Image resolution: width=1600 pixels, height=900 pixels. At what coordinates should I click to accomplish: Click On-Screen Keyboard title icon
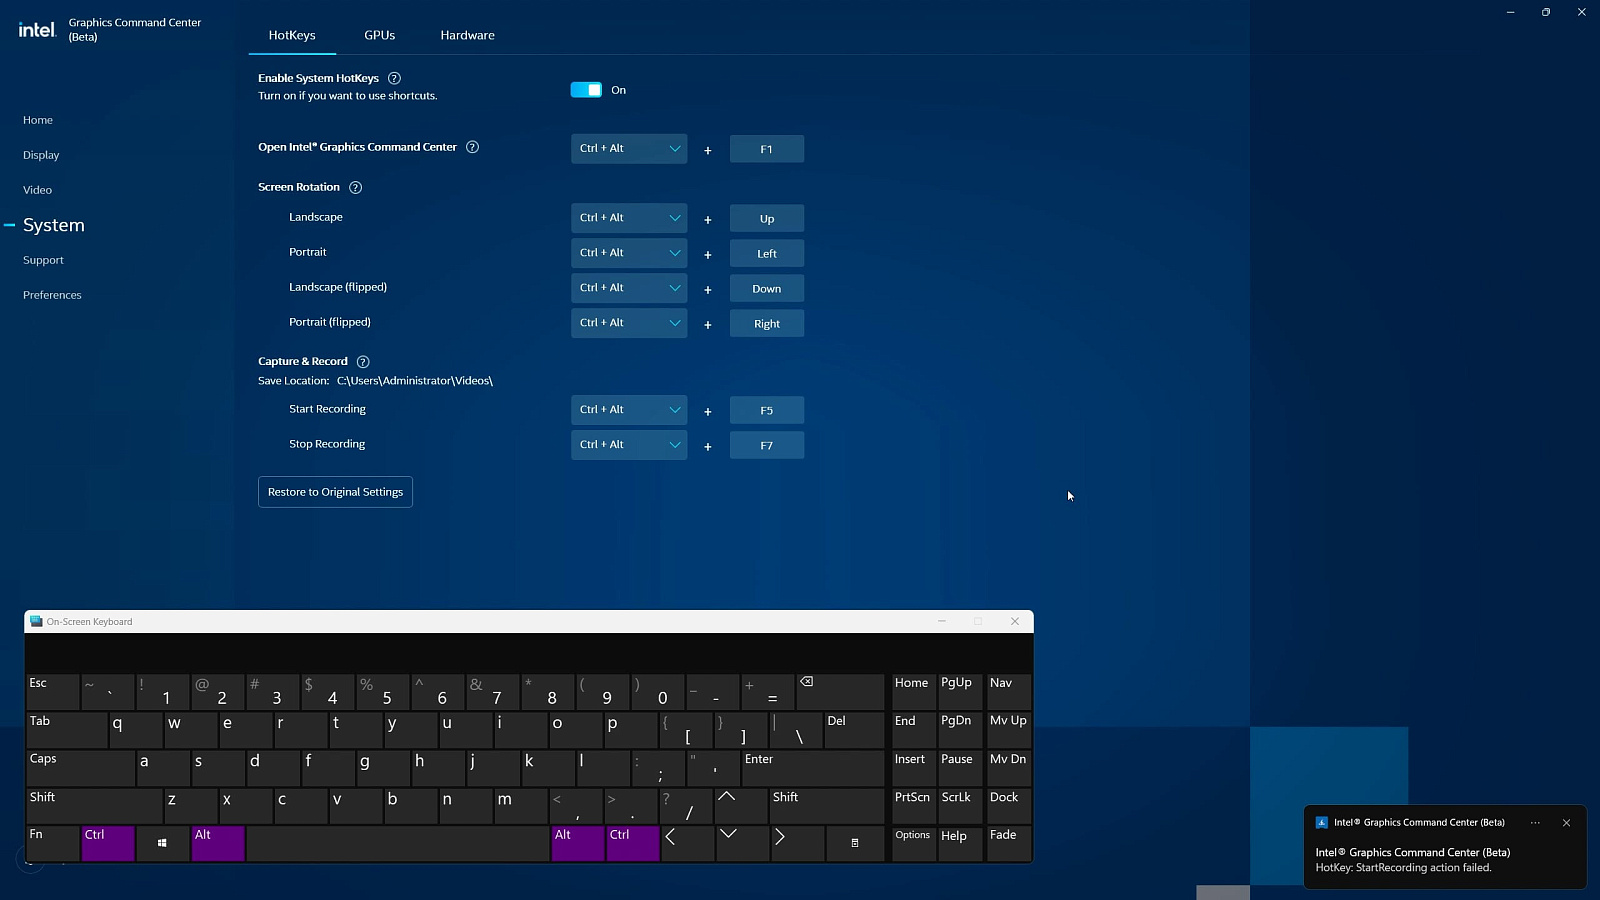coord(36,621)
